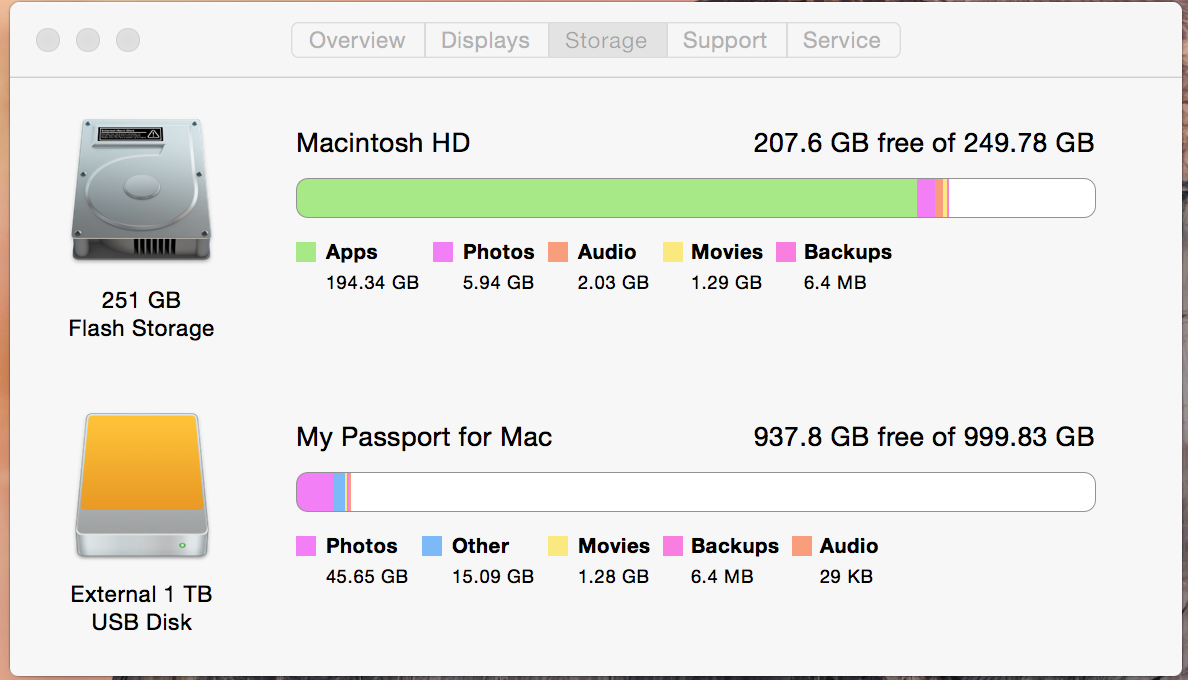Click the orange Audio swatch under Macintosh HD
1188x680 pixels.
[558, 252]
